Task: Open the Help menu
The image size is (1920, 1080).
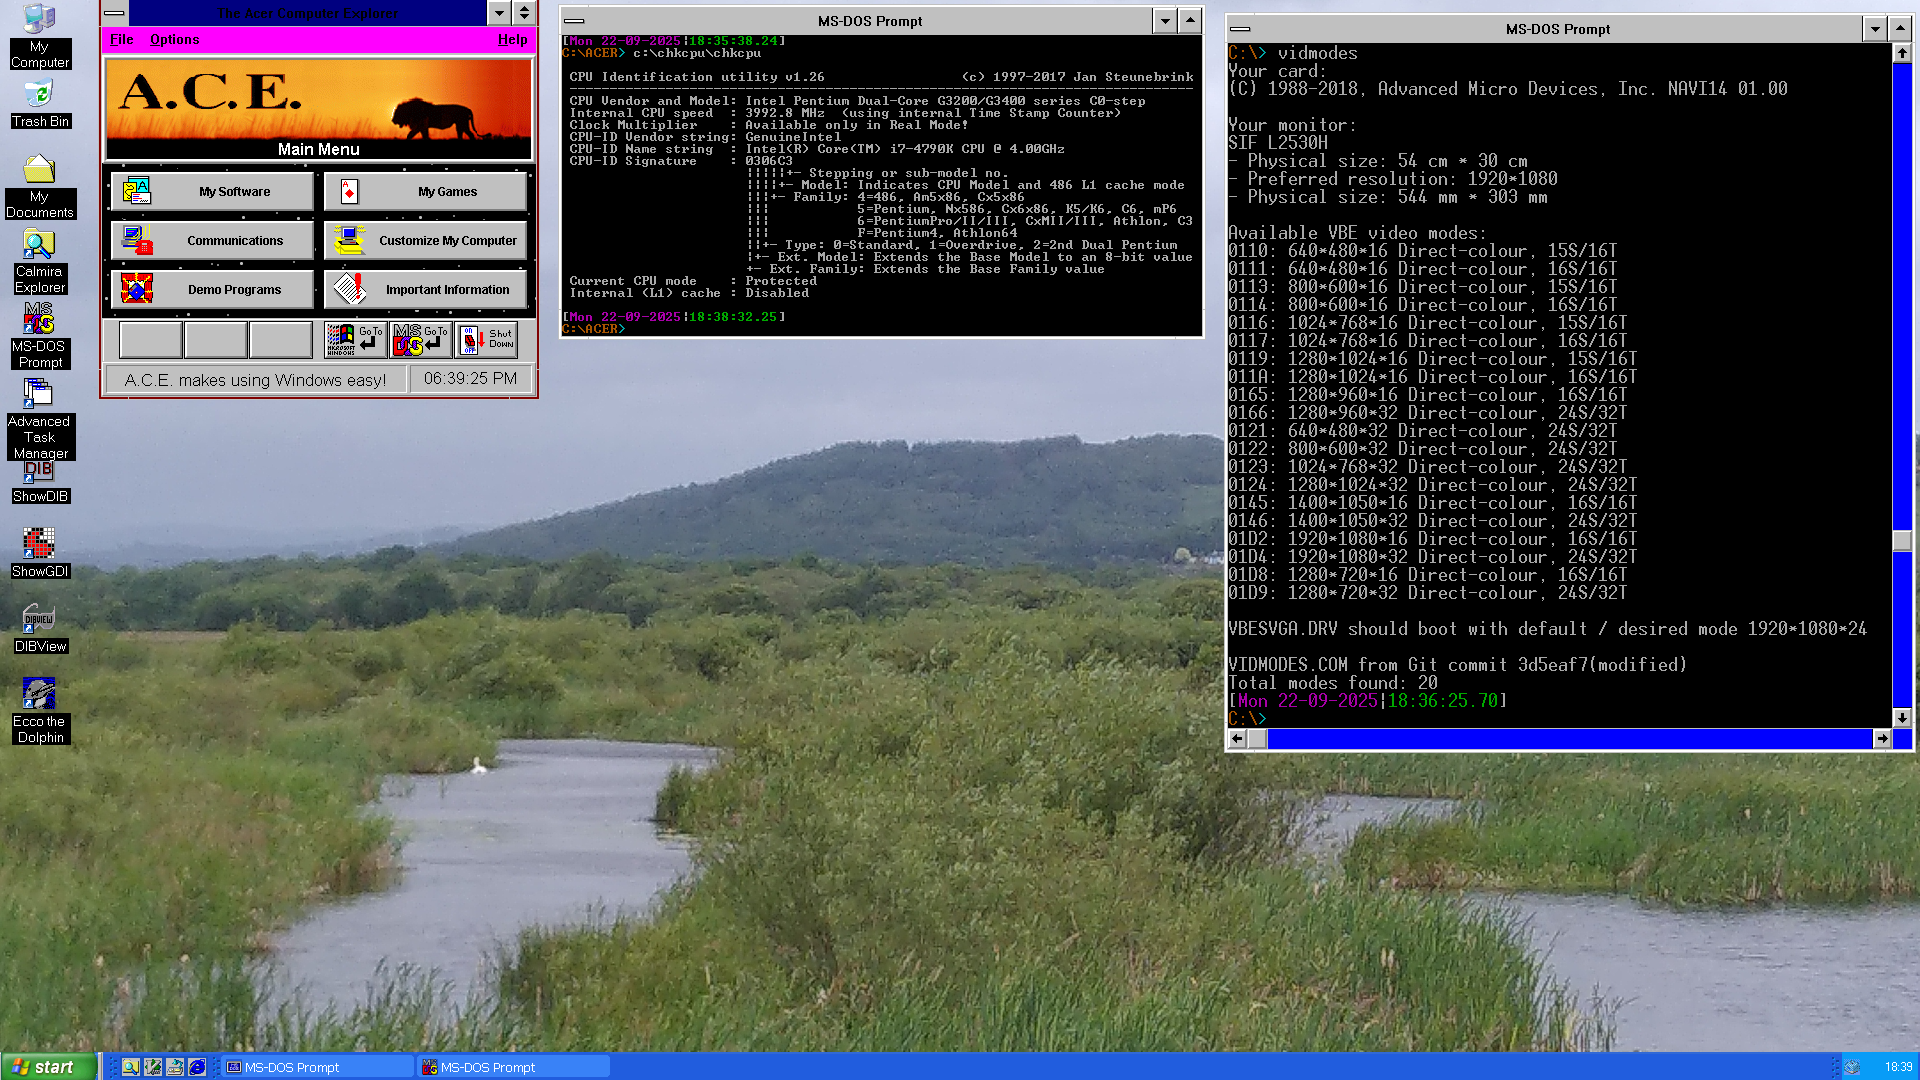Action: [x=513, y=40]
